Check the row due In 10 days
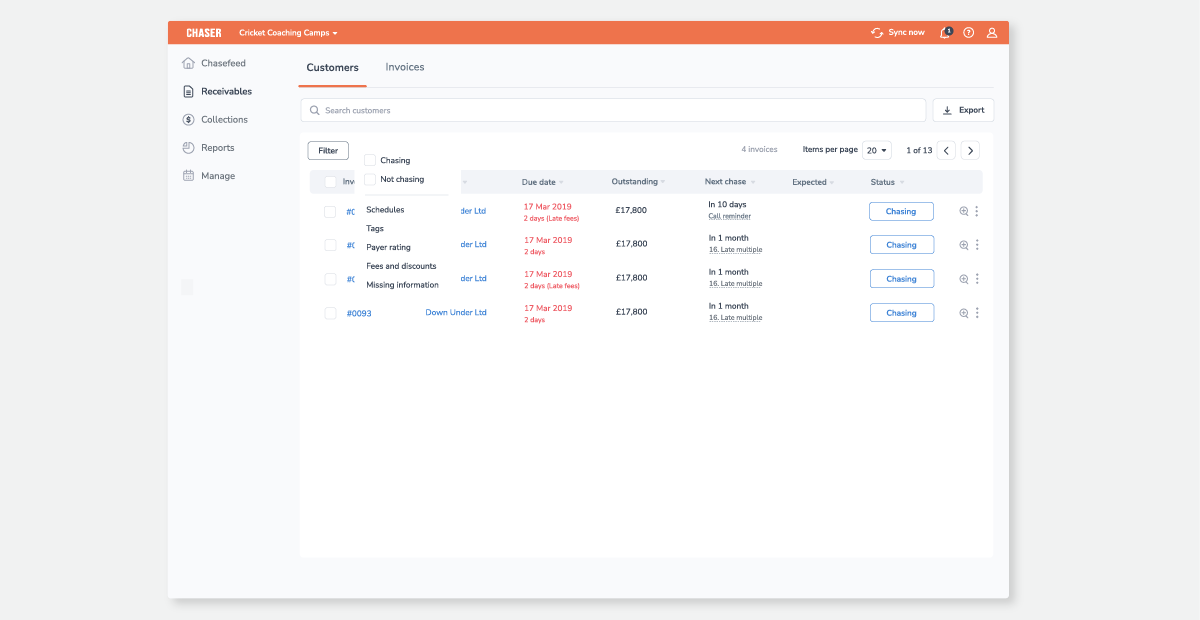Screen dimensions: 1200x620 [x=330, y=211]
